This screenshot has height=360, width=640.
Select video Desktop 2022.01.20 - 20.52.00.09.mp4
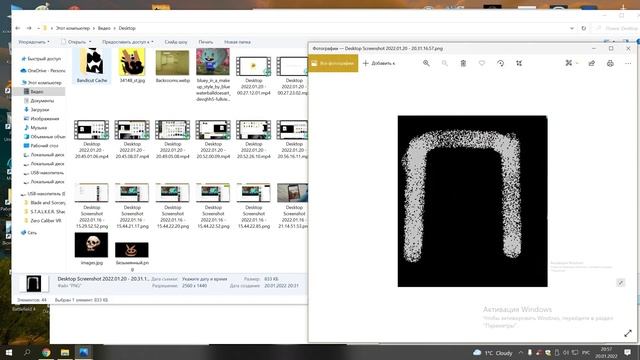pos(213,139)
